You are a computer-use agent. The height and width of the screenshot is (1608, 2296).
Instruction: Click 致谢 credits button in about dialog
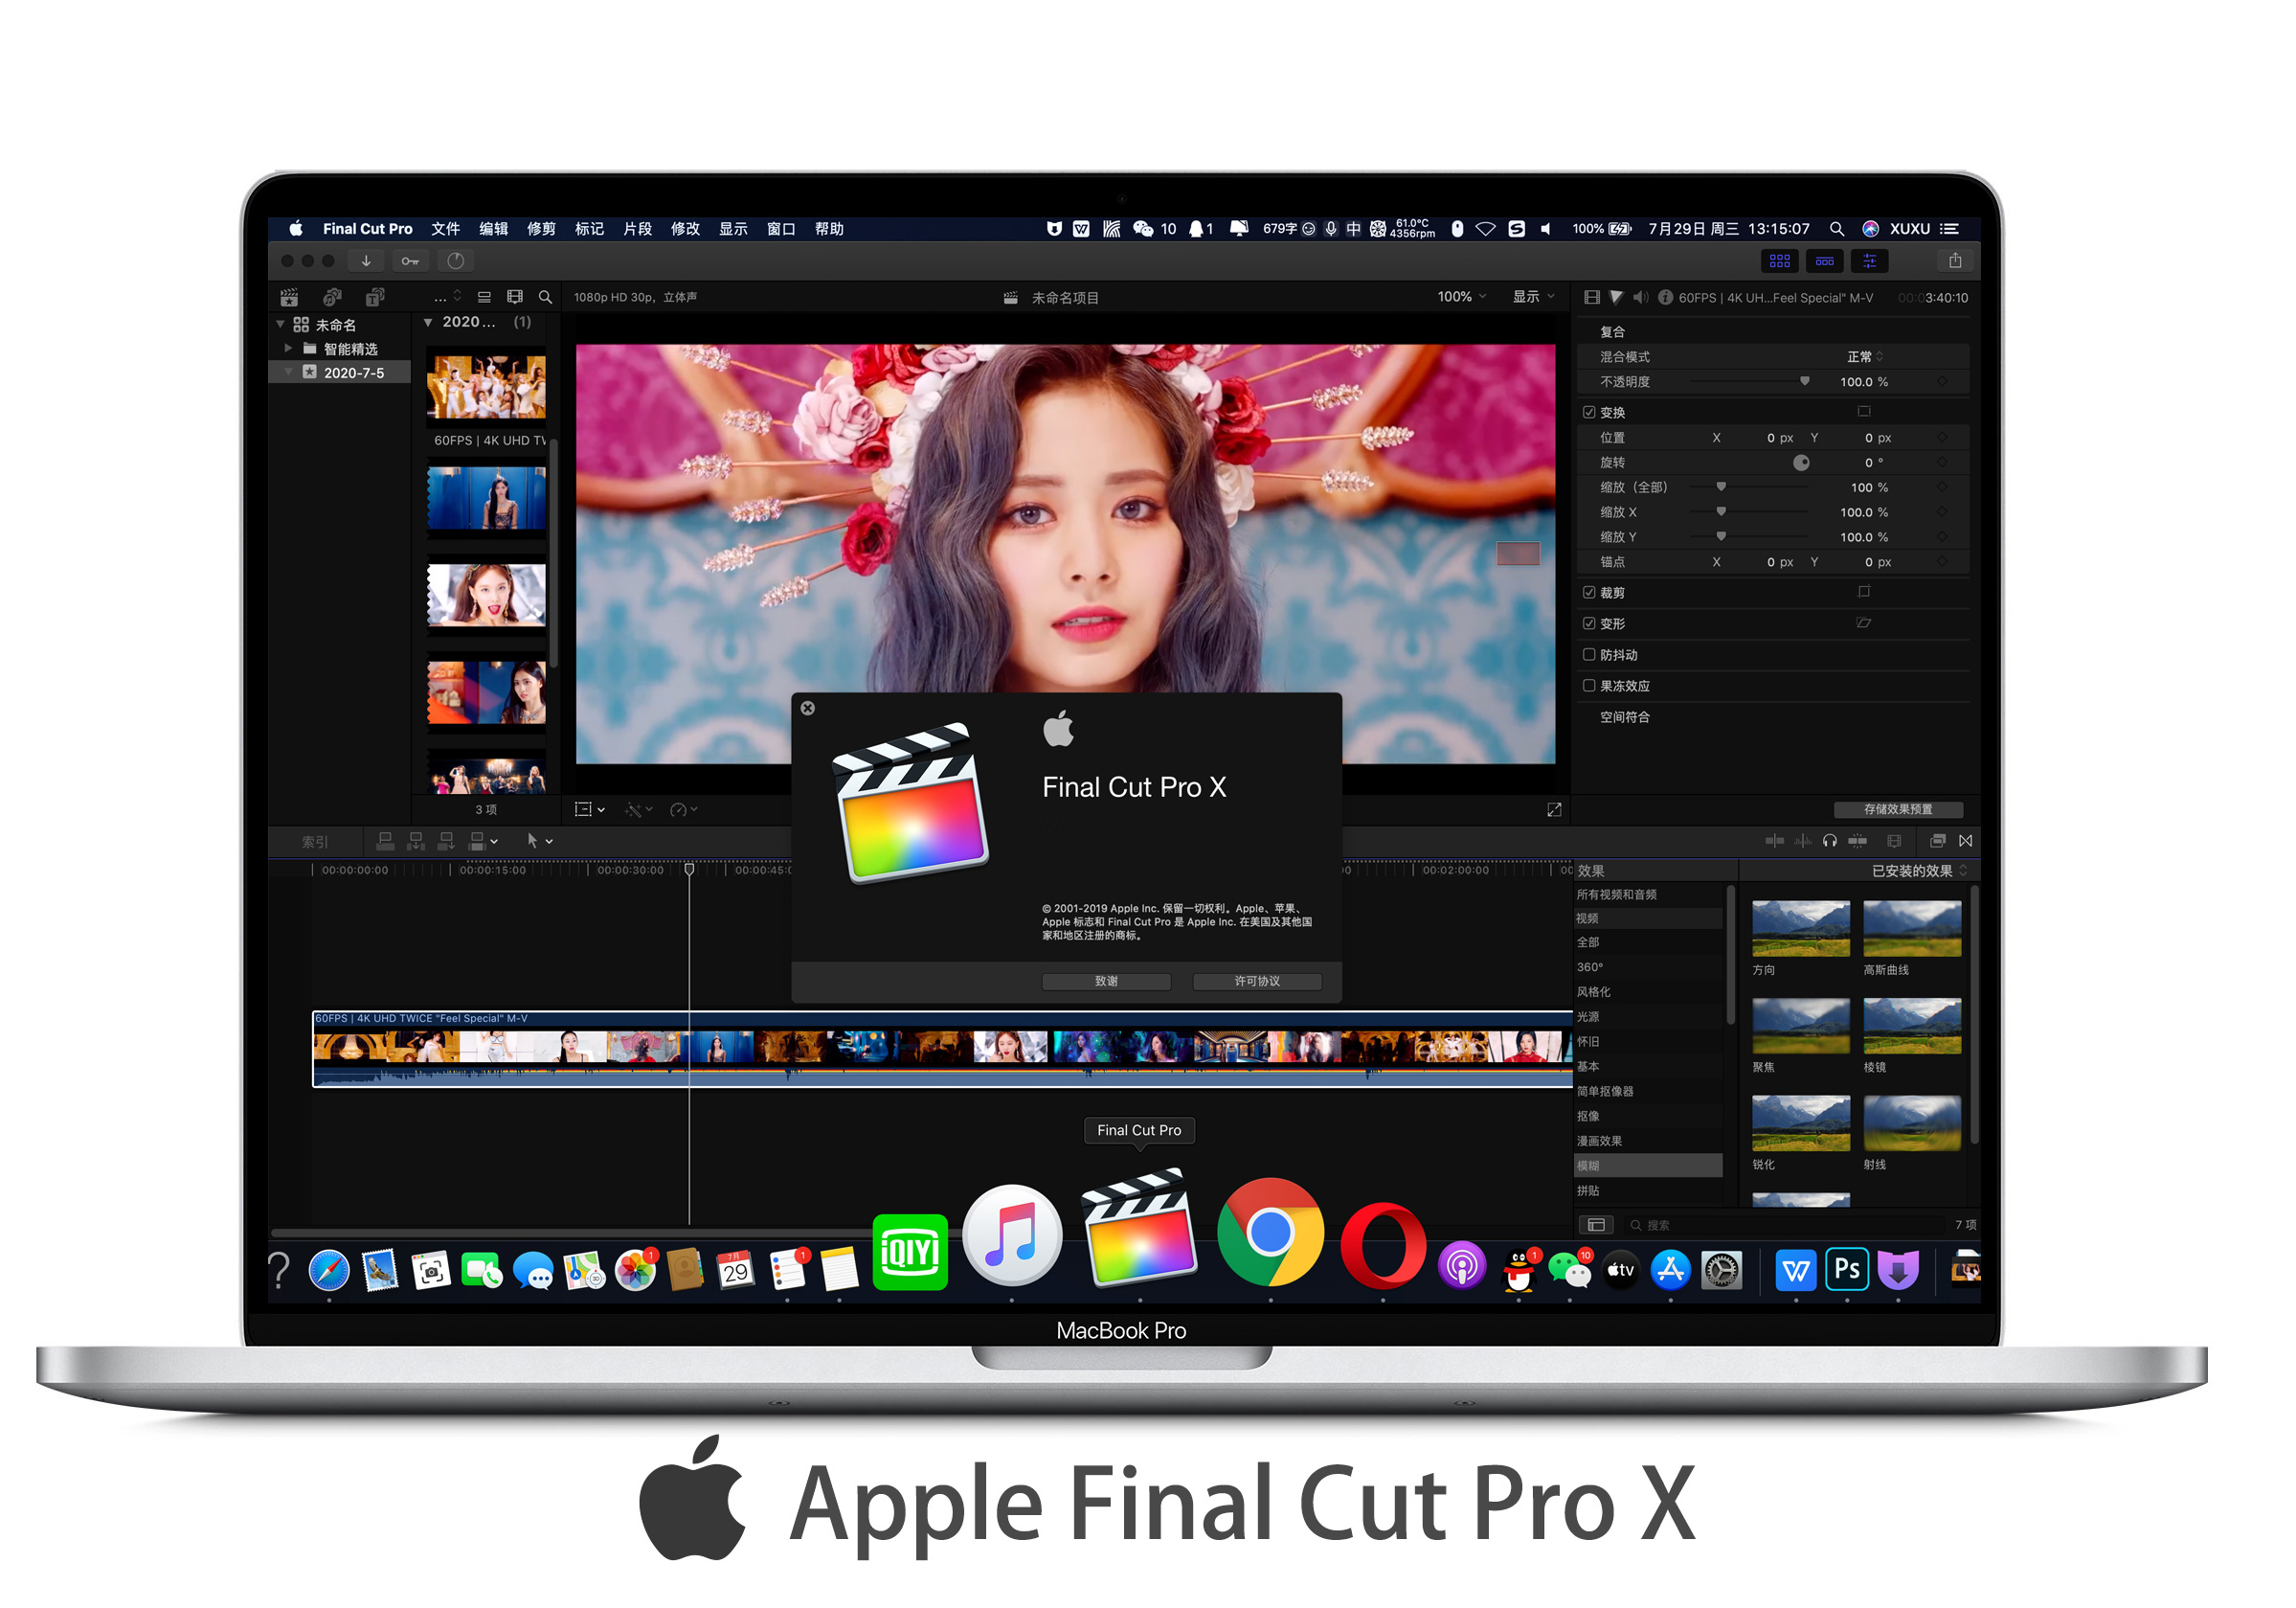pos(1108,980)
